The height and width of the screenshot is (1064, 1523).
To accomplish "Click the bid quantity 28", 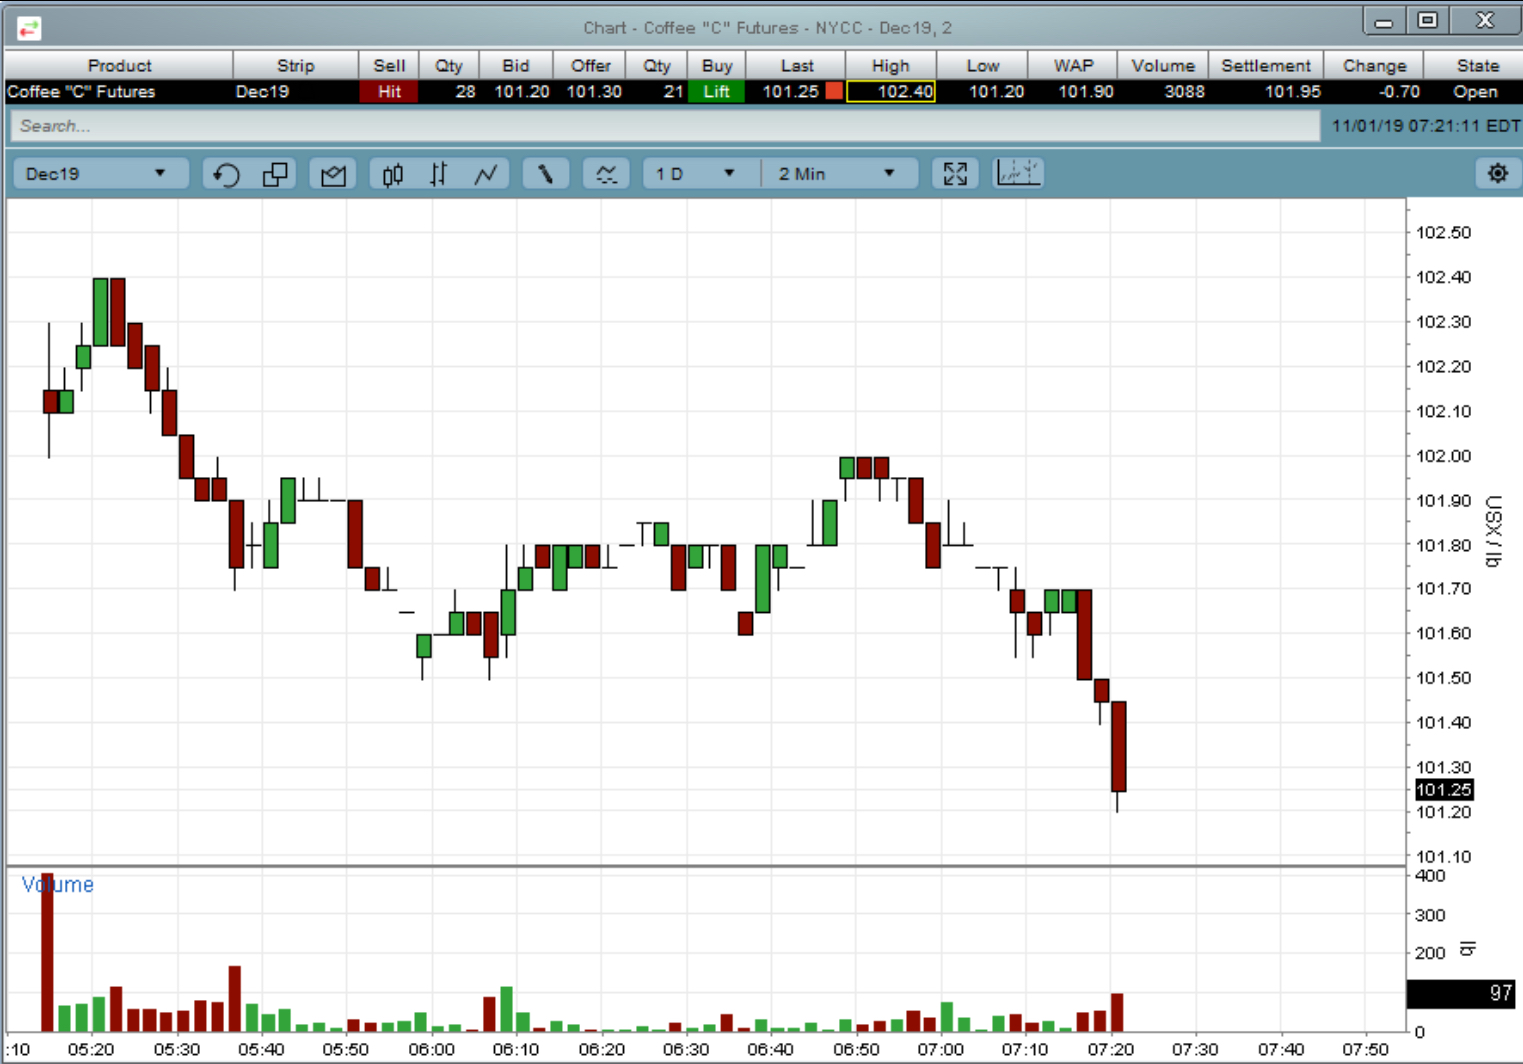I will click(464, 92).
